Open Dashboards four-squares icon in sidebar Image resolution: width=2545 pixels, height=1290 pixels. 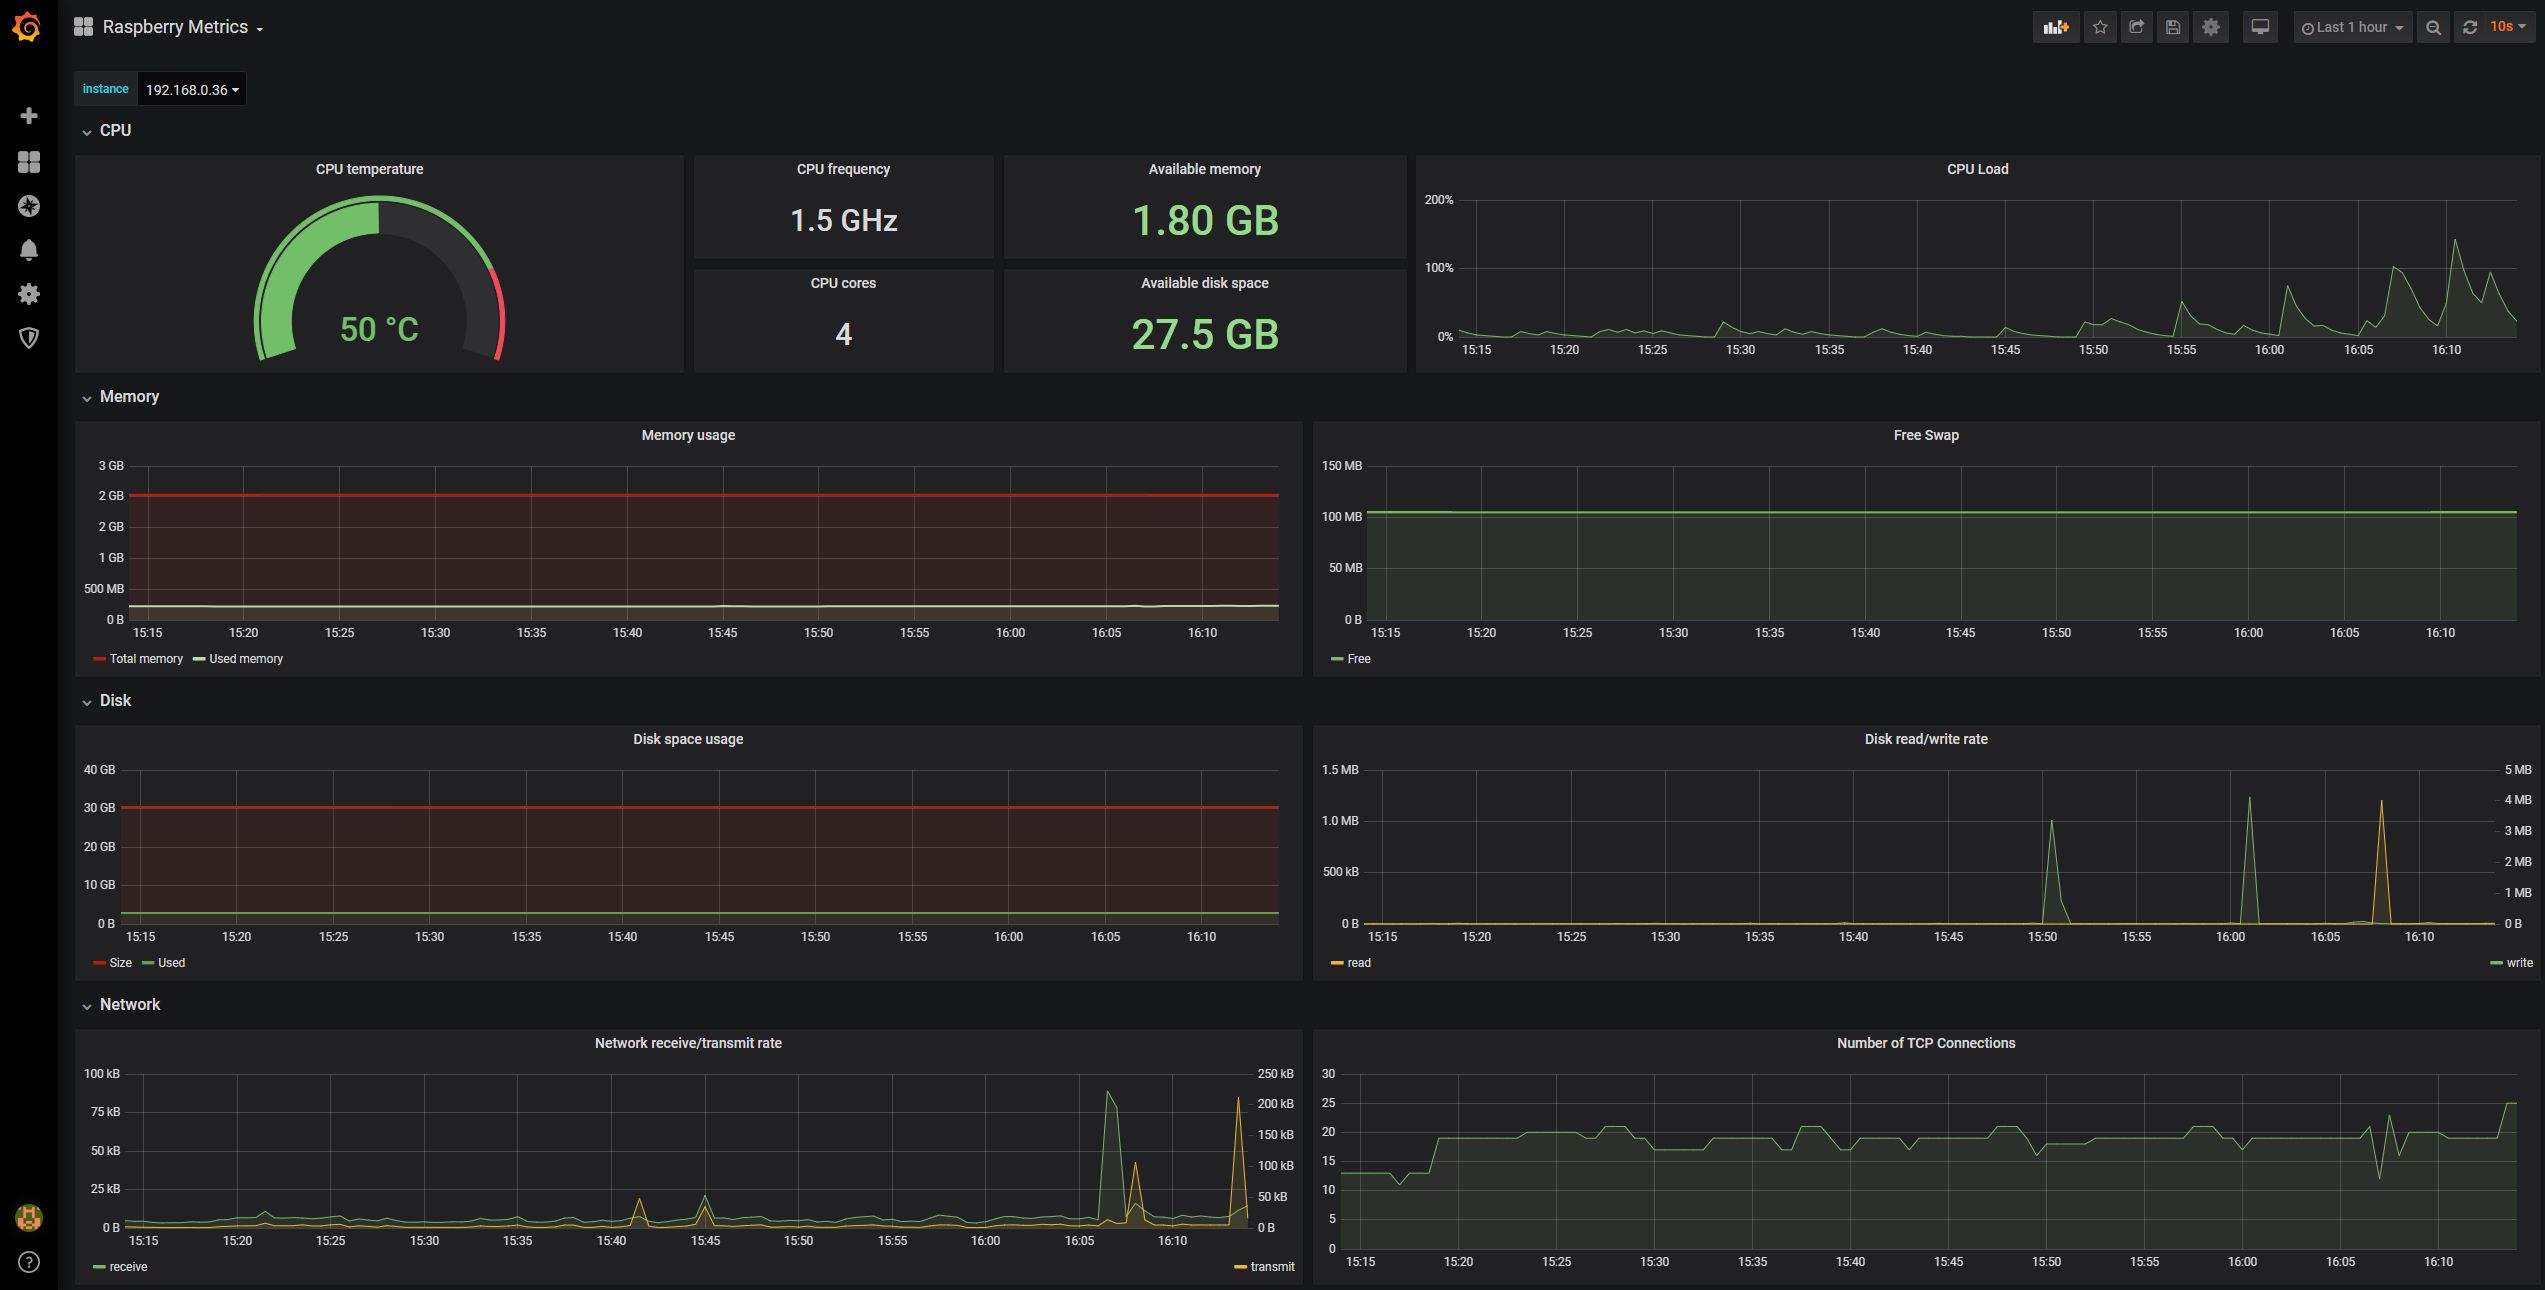pyautogui.click(x=29, y=162)
